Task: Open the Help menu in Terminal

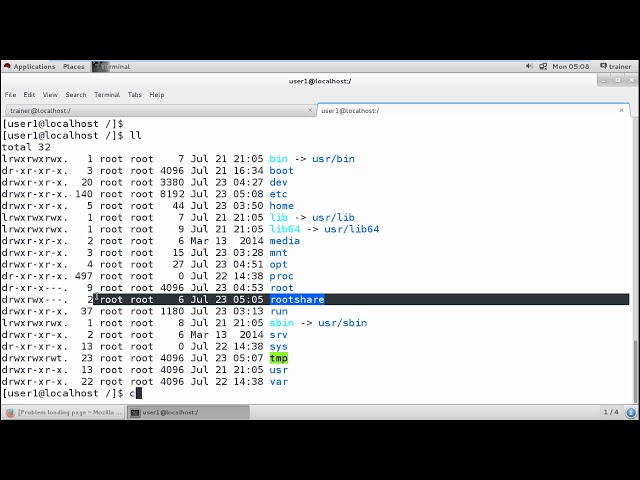Action: tap(157, 95)
